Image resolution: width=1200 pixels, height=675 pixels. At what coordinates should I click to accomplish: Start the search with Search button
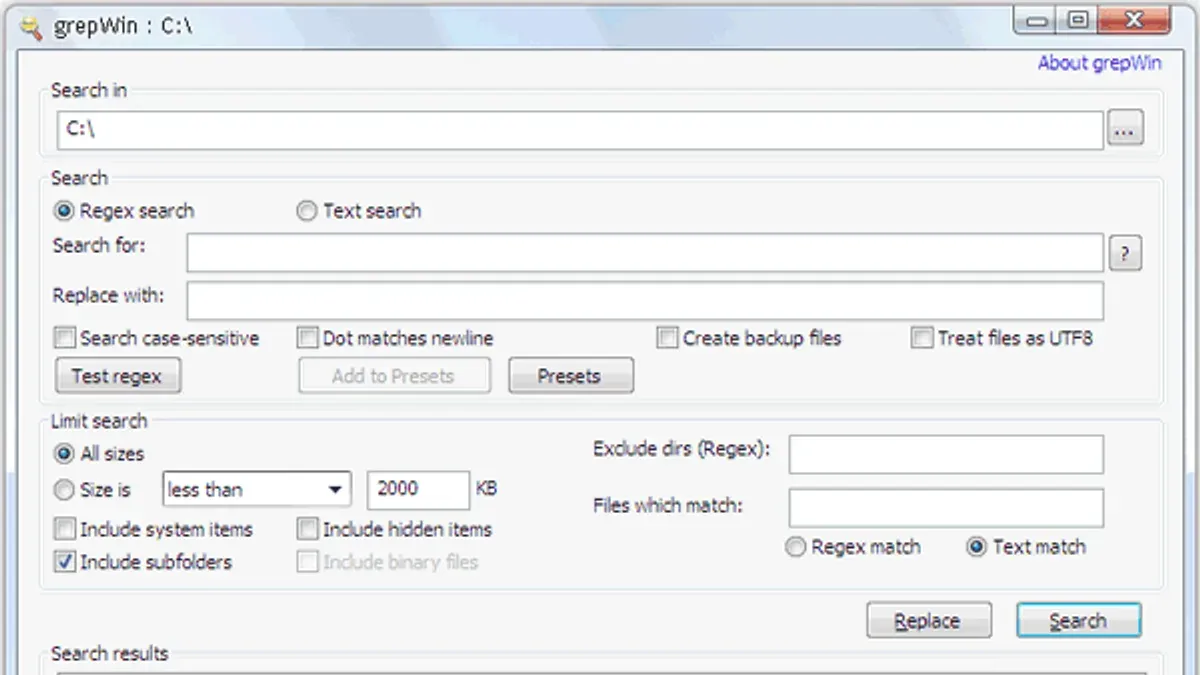click(1079, 621)
